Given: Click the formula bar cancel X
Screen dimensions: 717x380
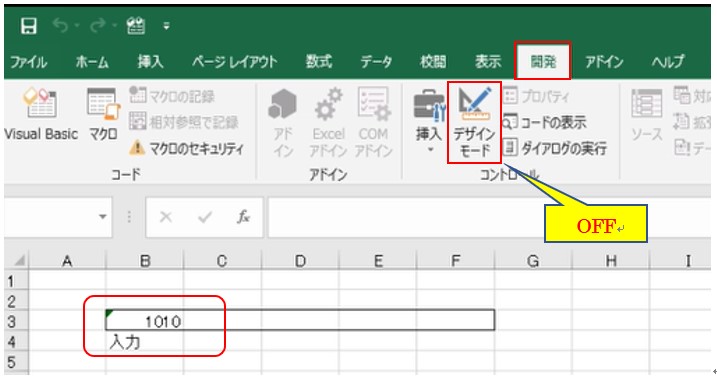Looking at the screenshot, I should (x=166, y=217).
